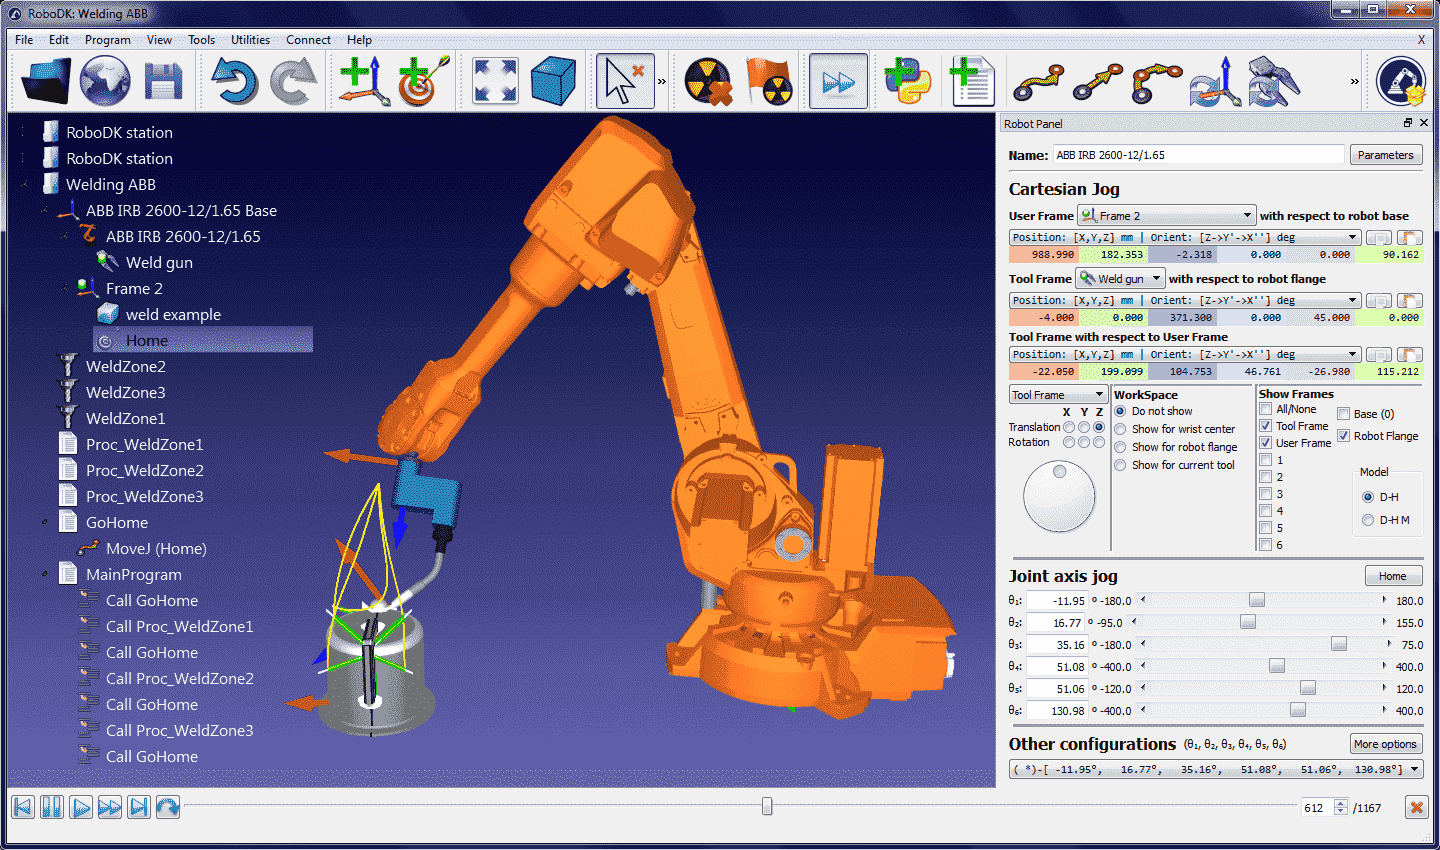Click the Undo arrow in the toolbar

click(x=234, y=82)
